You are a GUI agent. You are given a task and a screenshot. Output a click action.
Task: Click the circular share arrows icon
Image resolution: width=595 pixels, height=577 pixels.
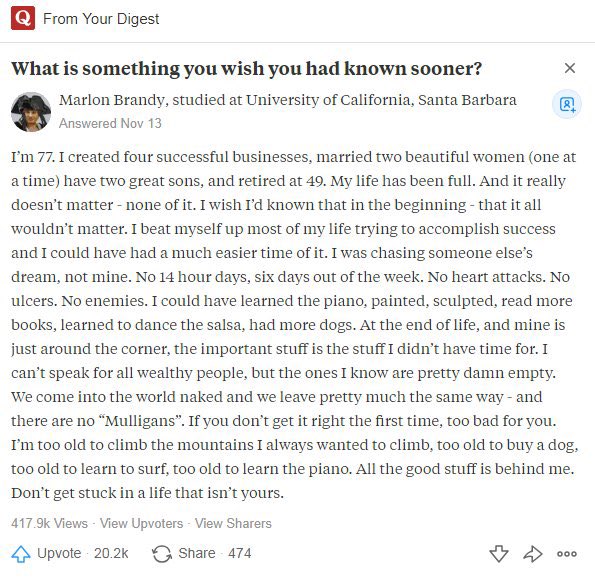162,554
